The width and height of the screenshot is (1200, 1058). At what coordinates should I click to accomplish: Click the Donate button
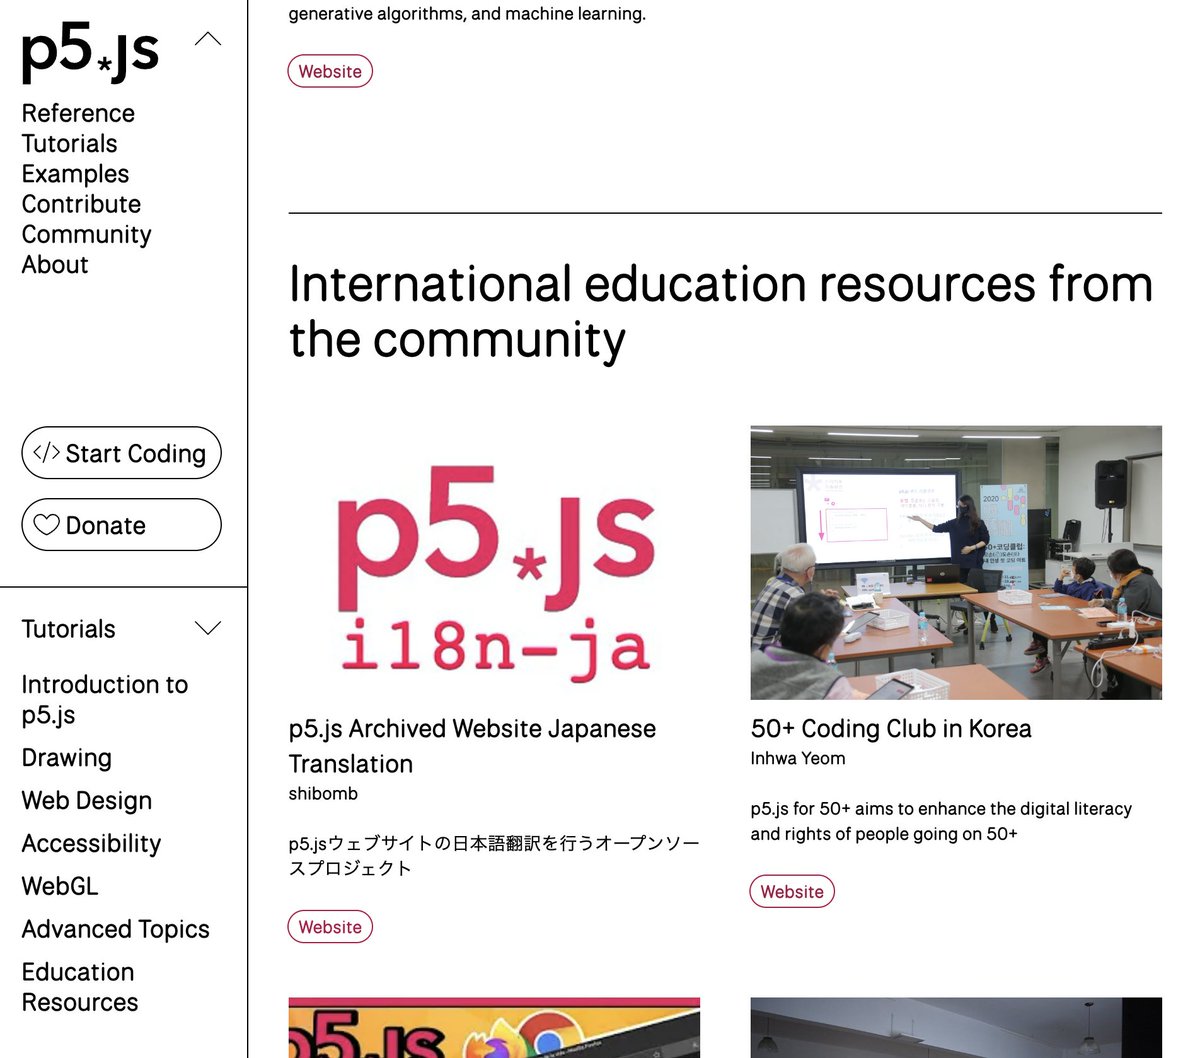coord(121,525)
